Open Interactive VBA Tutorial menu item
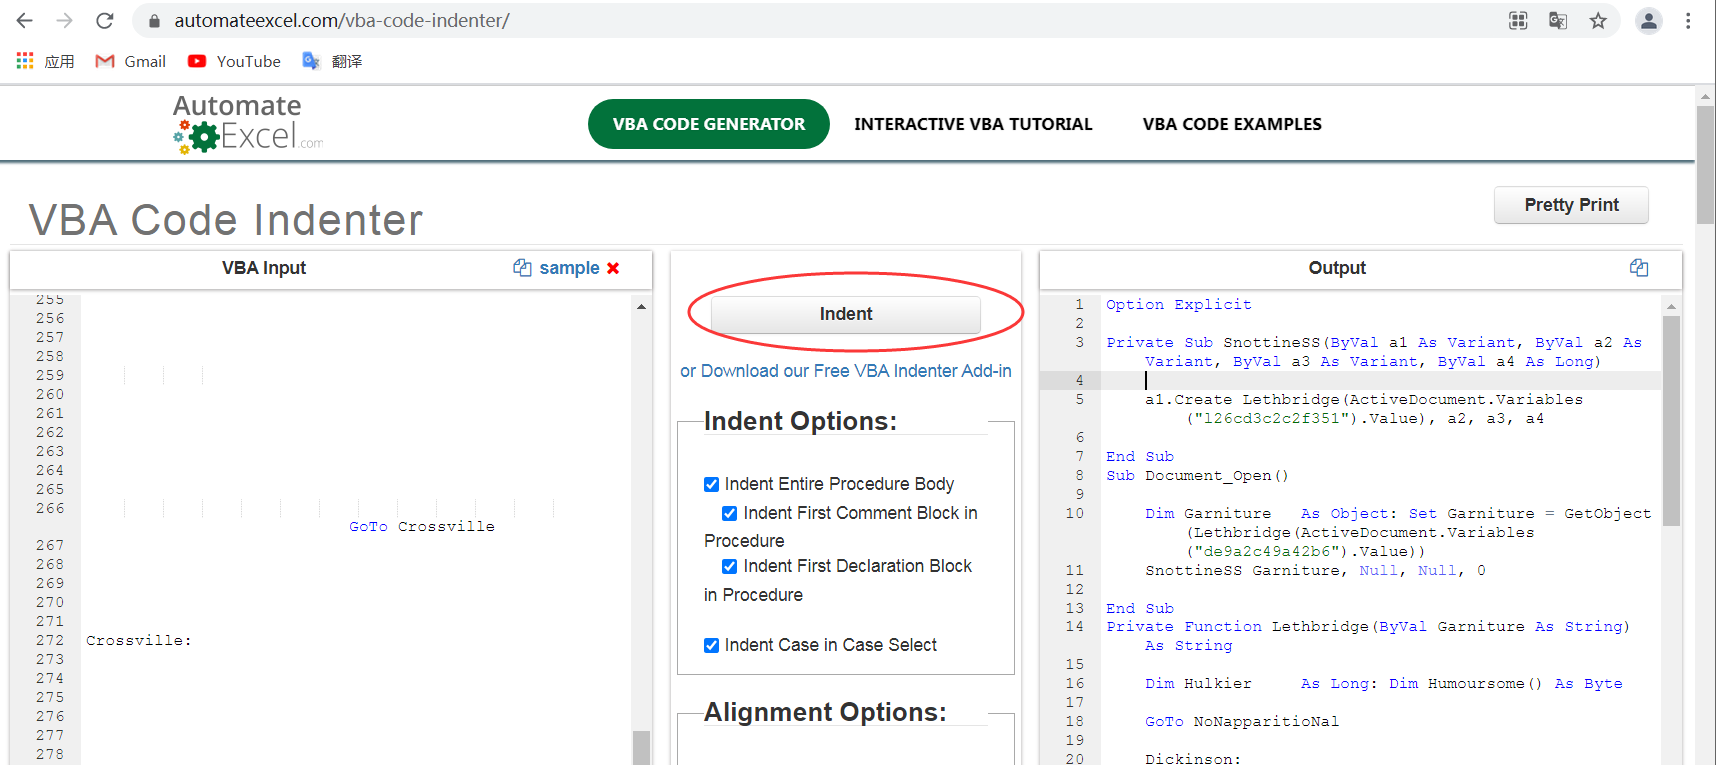 (973, 124)
